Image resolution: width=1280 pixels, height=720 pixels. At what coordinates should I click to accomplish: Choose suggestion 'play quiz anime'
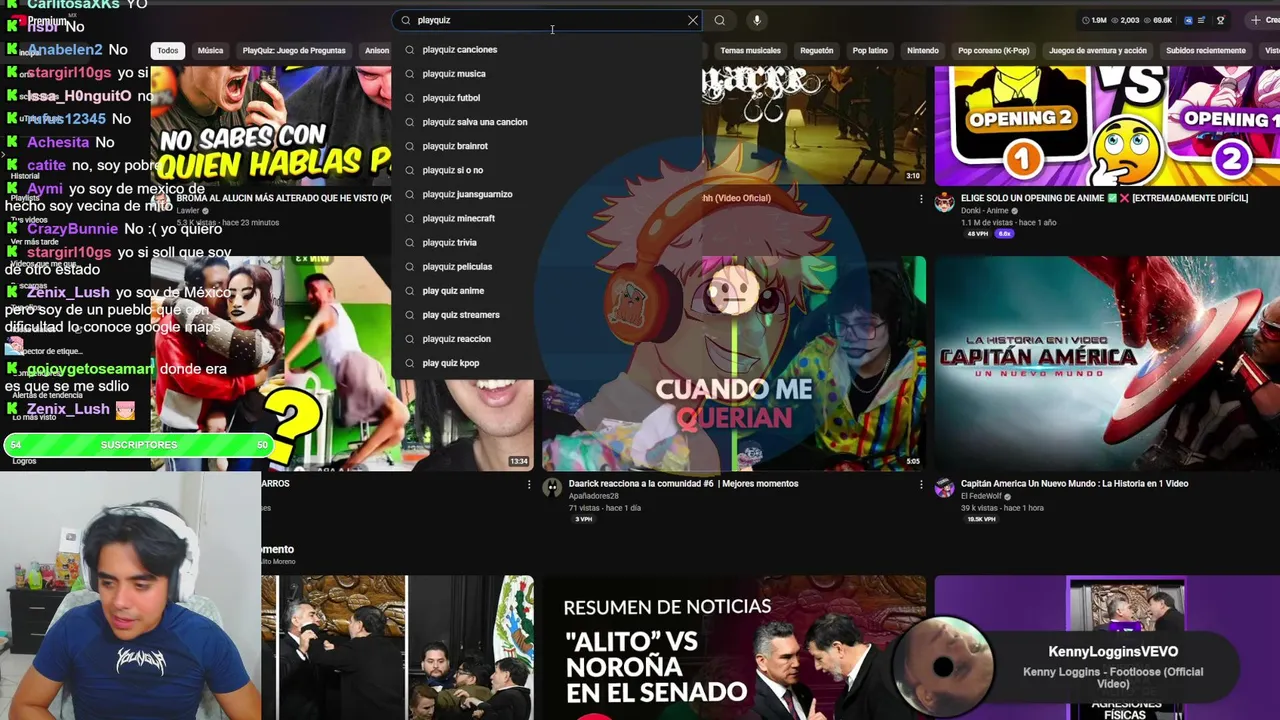tap(547, 290)
